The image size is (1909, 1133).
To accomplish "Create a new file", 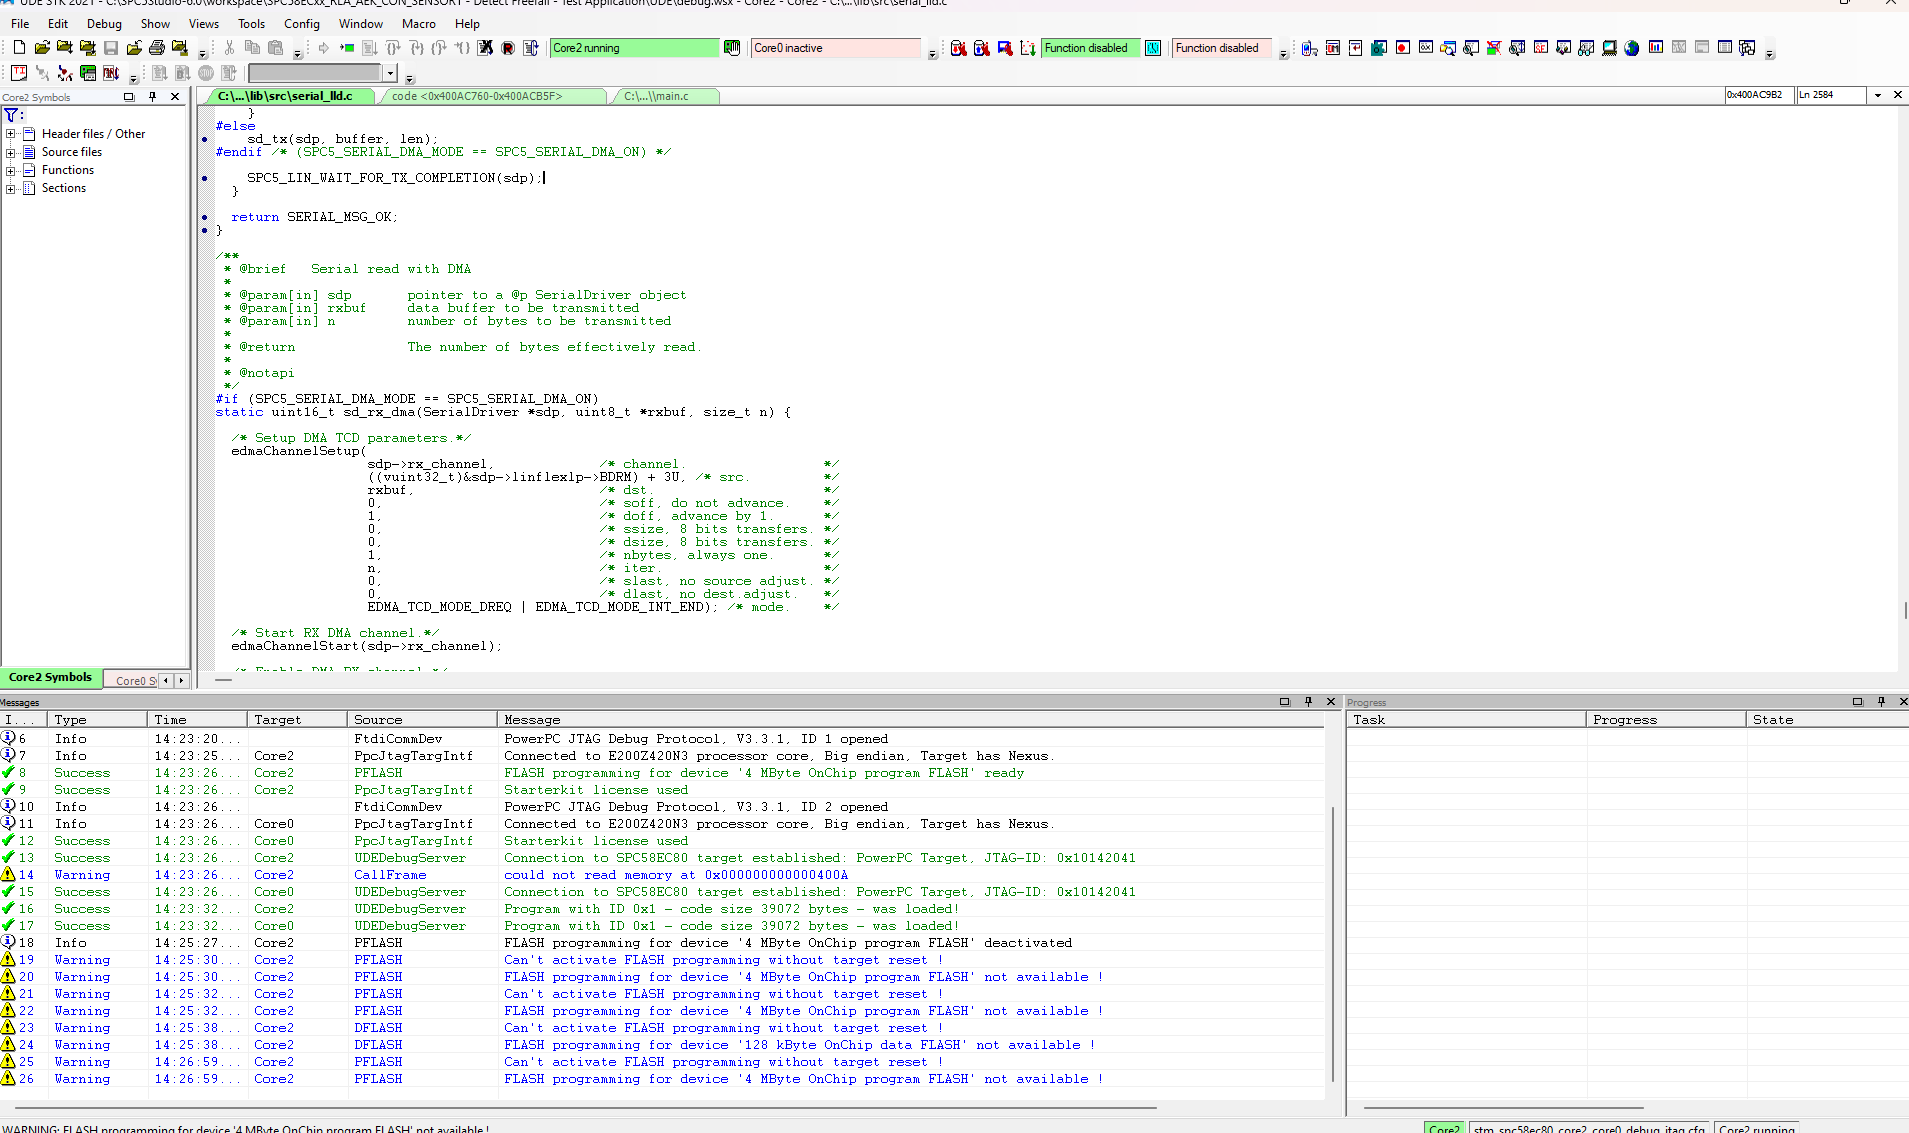I will point(19,47).
